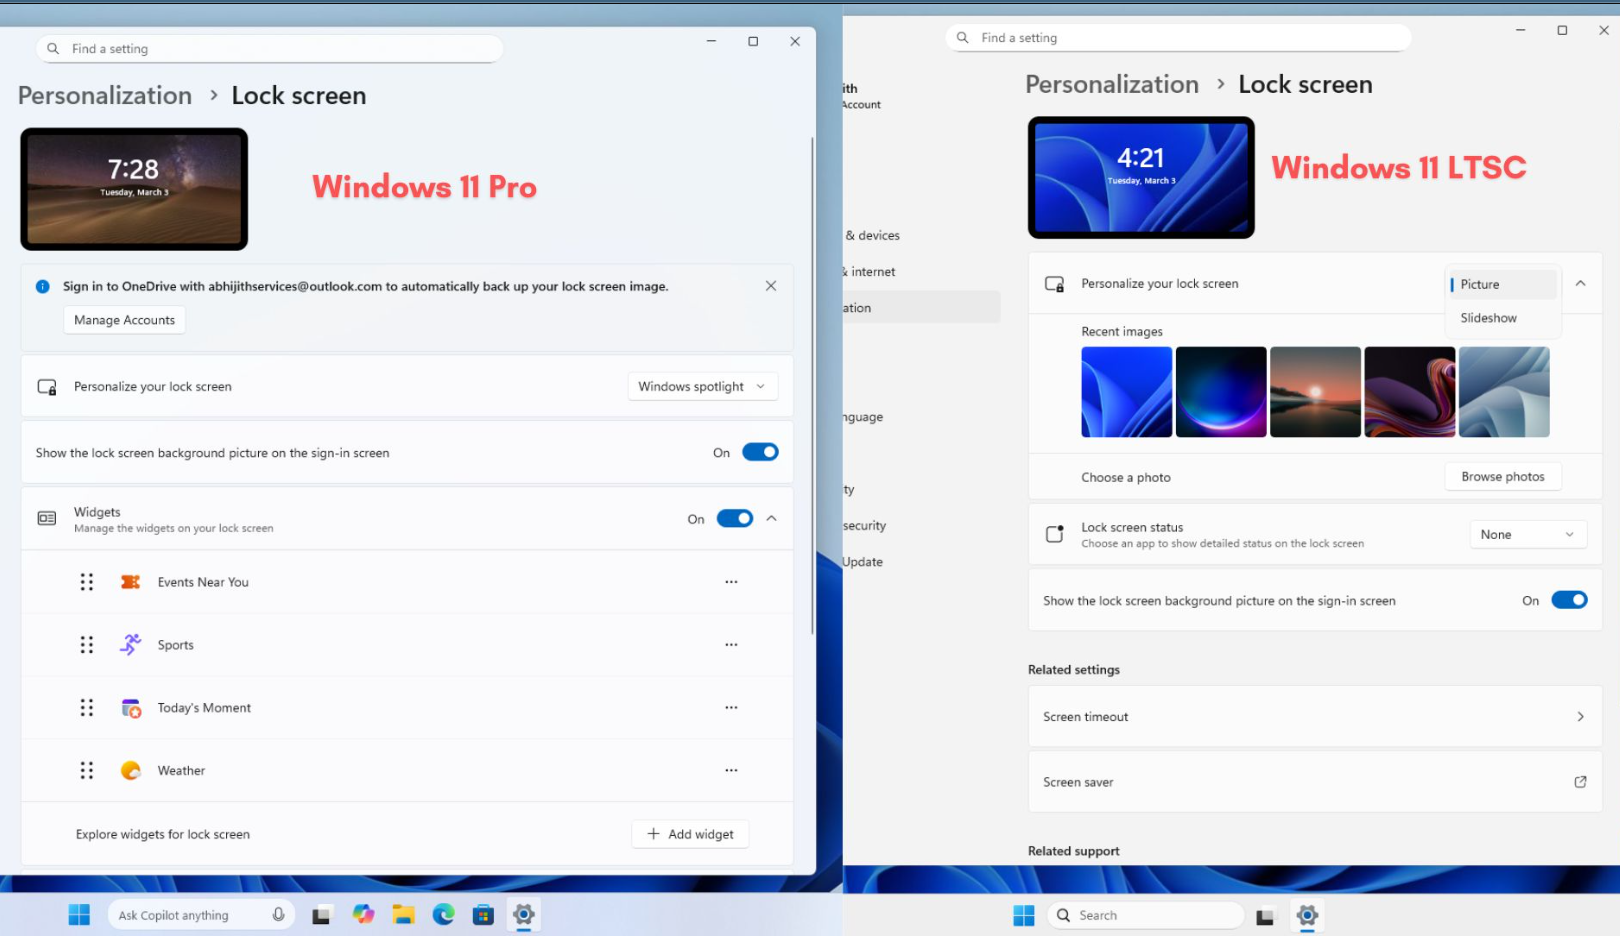Open Sports widget more options menu
The height and width of the screenshot is (936, 1620).
(731, 645)
